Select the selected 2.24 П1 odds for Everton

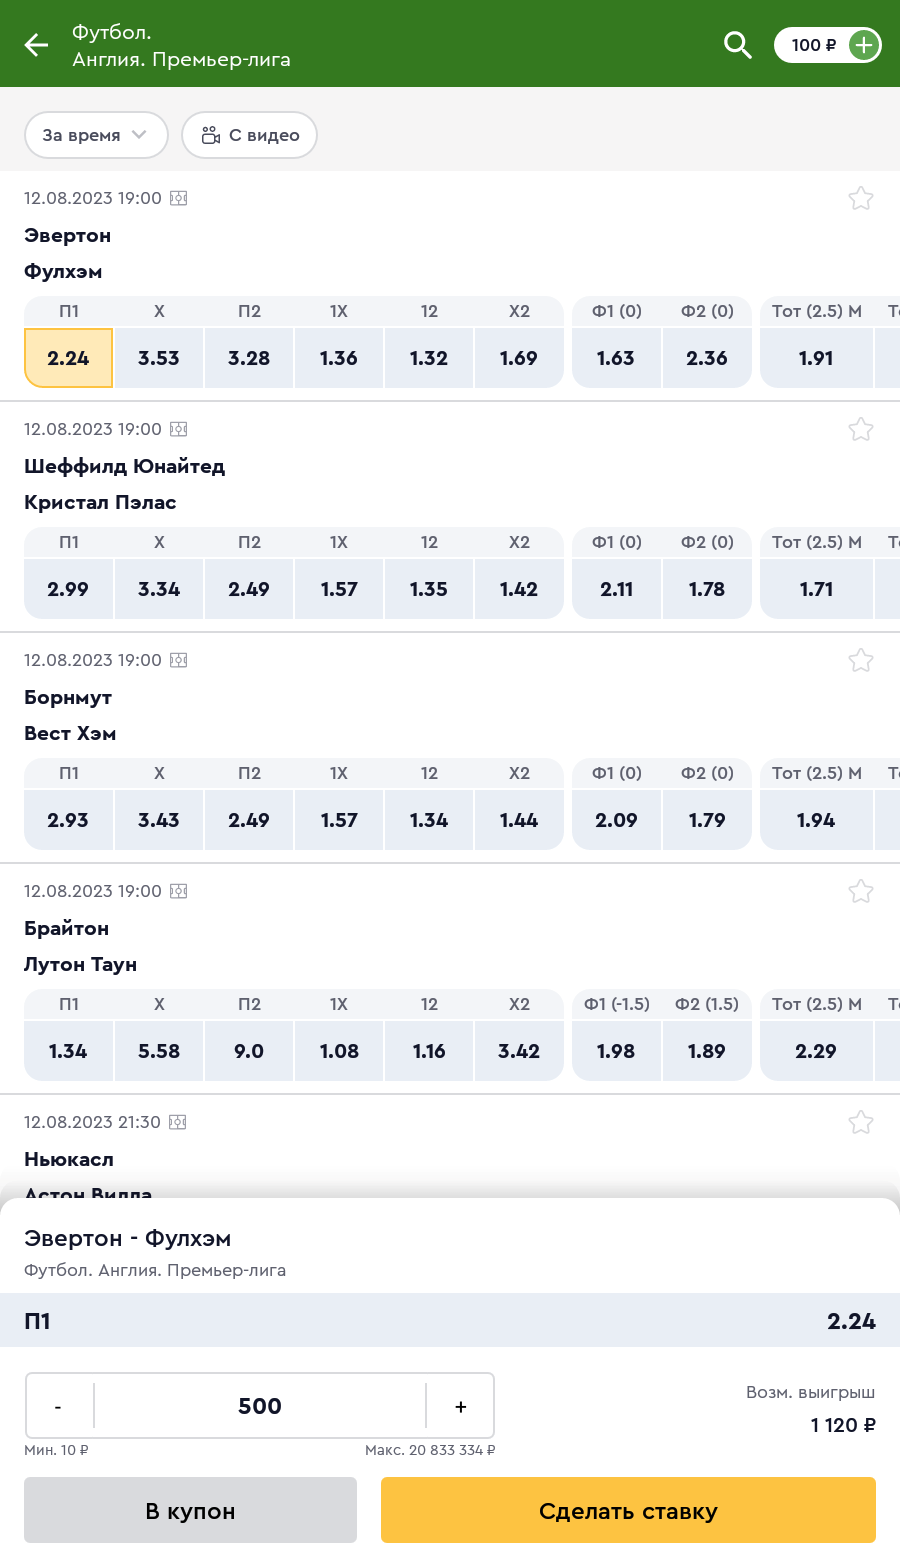69,358
